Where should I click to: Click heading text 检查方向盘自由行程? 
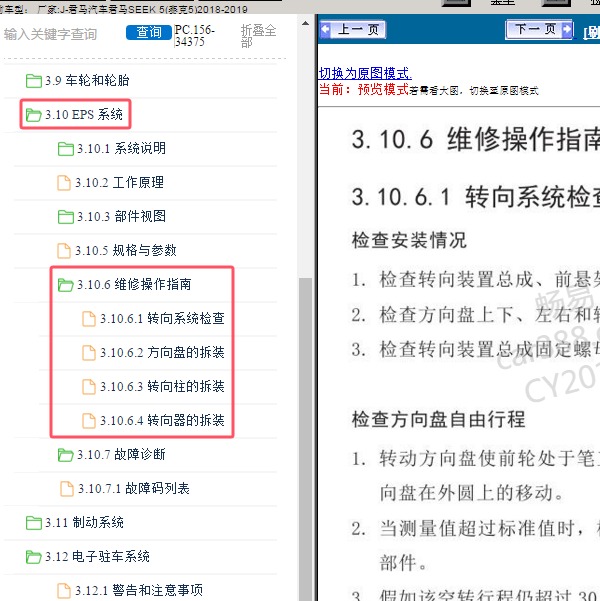(438, 419)
